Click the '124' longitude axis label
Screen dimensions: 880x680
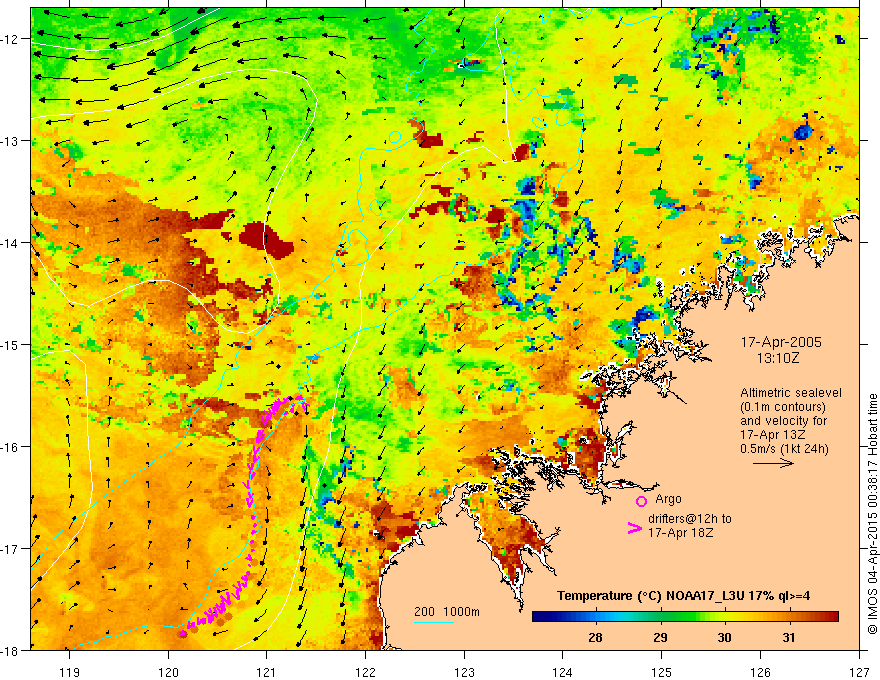(563, 673)
